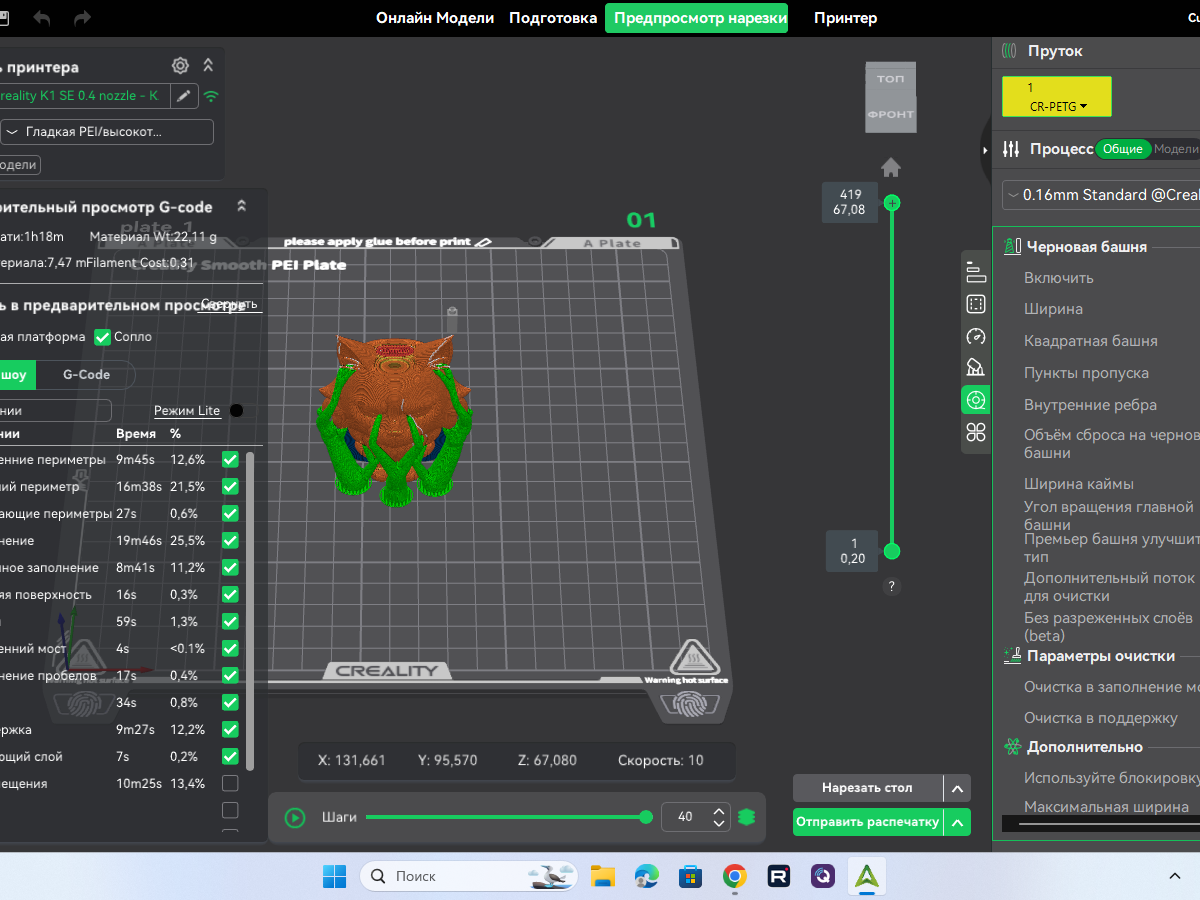This screenshot has width=1200, height=900.
Task: Click the speedometer icon in the side toolbar
Action: point(976,337)
